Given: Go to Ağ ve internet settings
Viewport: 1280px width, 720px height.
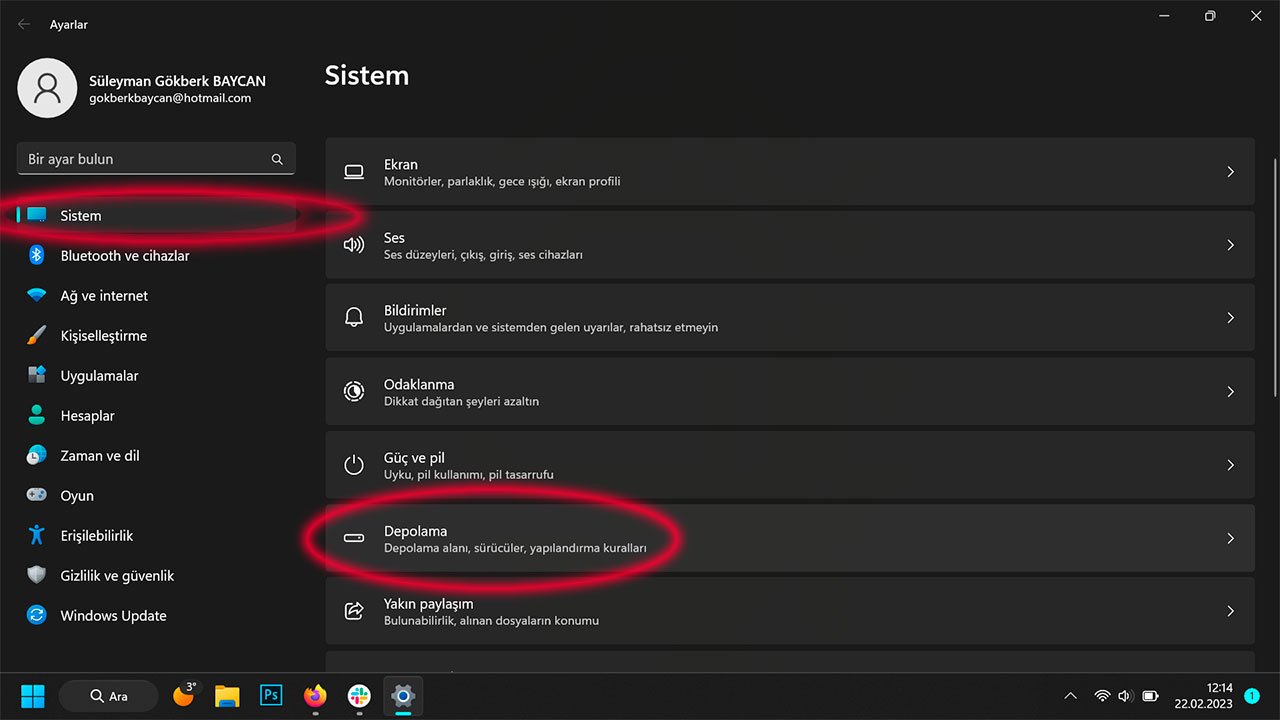Looking at the screenshot, I should (x=156, y=296).
